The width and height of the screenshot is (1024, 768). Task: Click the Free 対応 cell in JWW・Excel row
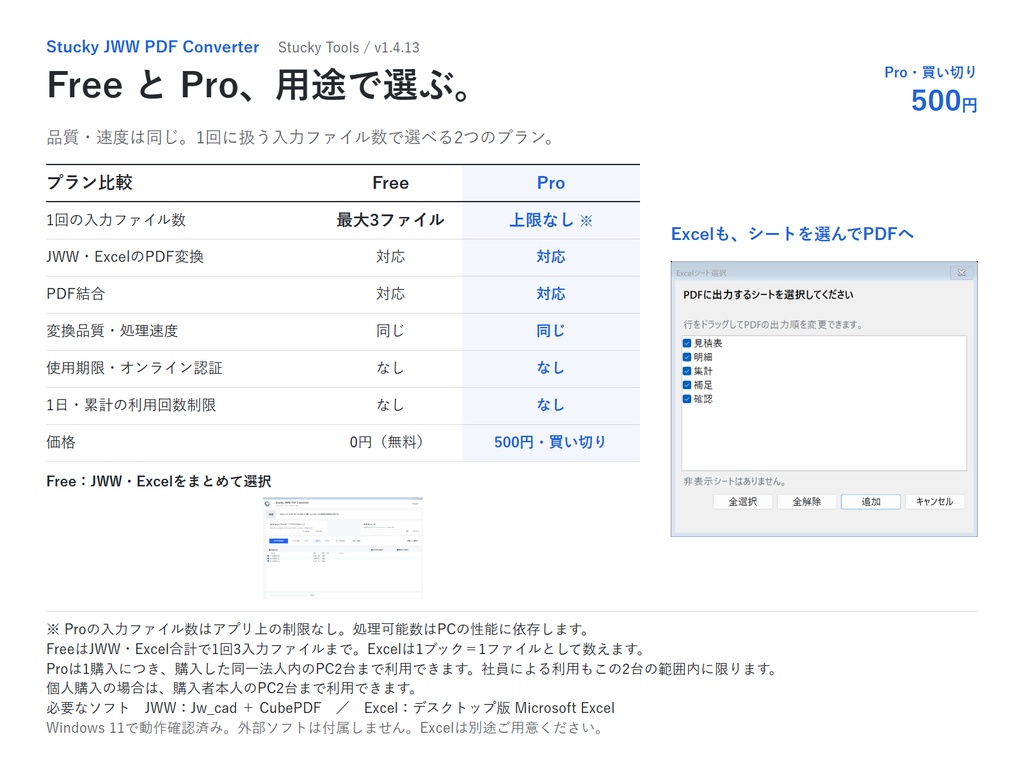click(x=391, y=257)
